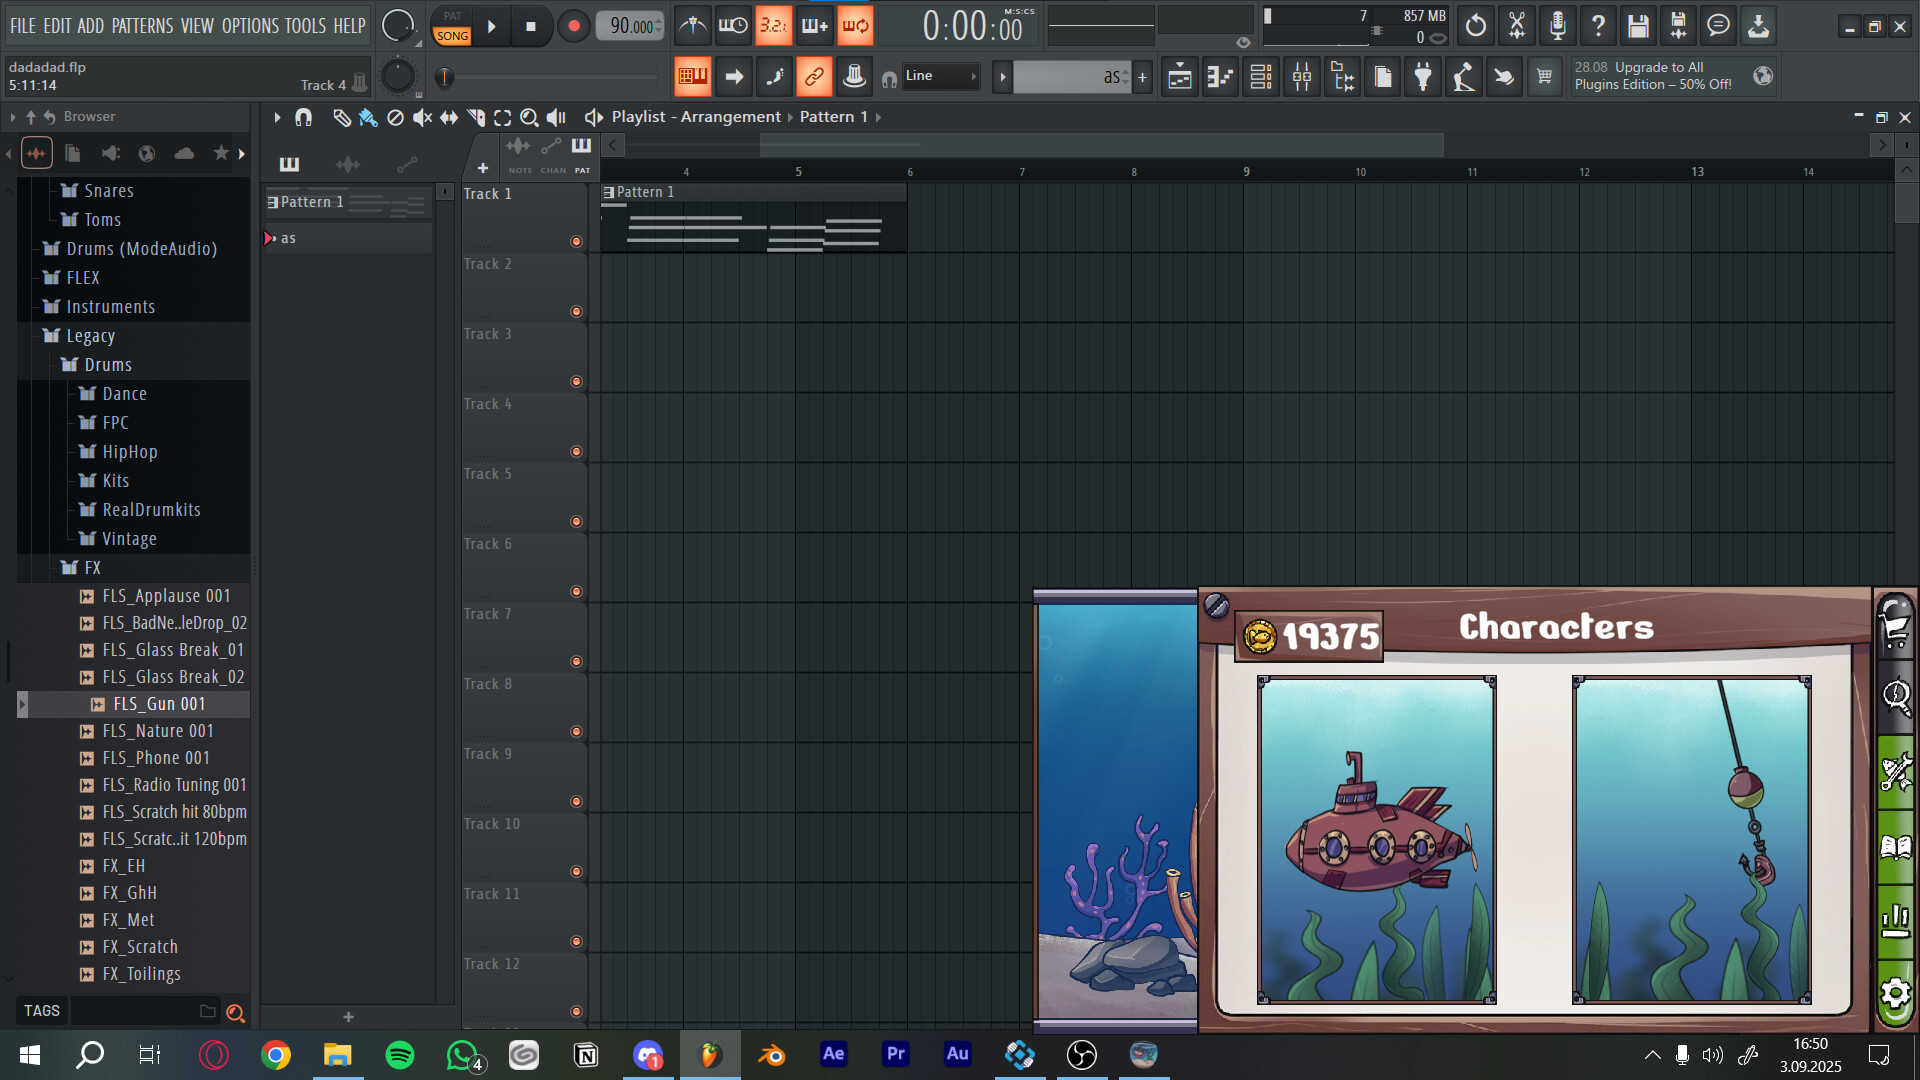Open the Piano roll icon in the toolbar
Image resolution: width=1920 pixels, height=1080 pixels.
click(1220, 76)
